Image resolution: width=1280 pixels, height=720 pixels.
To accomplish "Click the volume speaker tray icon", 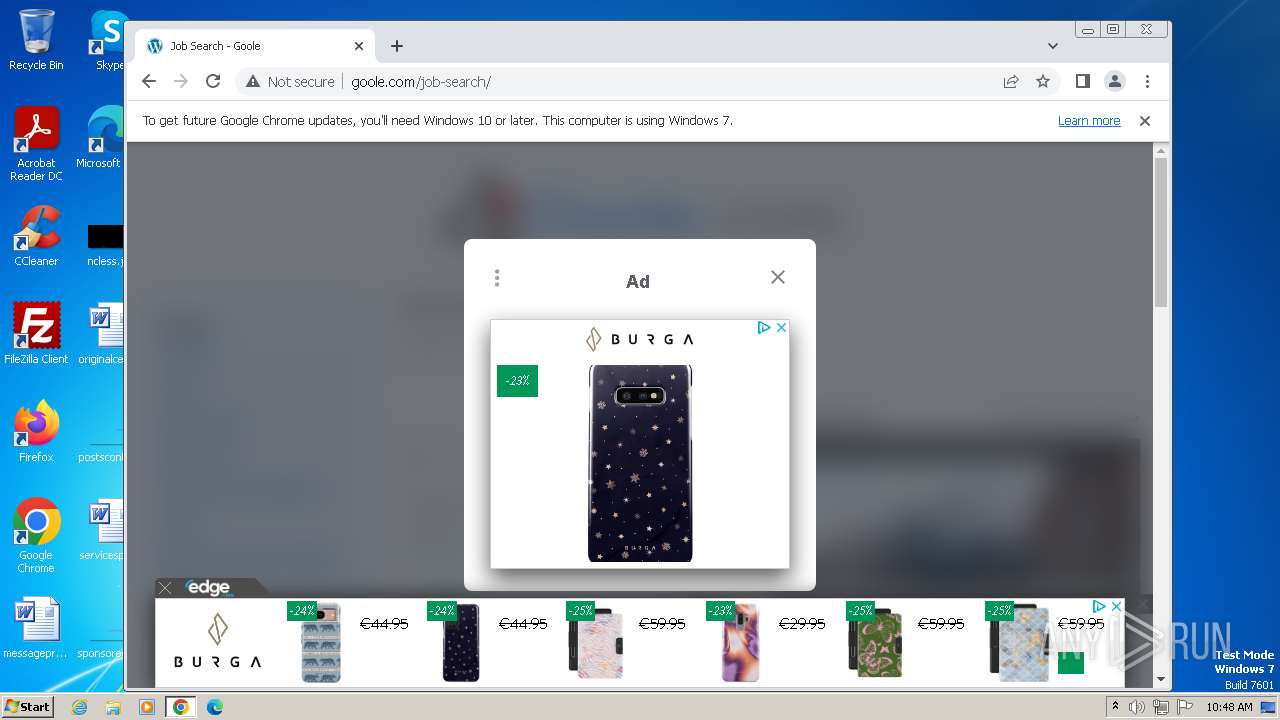I will pyautogui.click(x=1137, y=707).
